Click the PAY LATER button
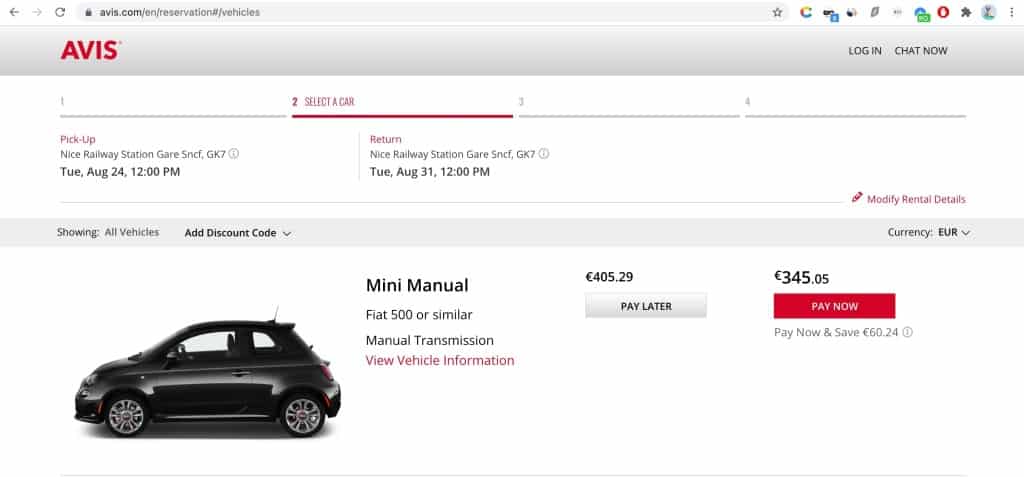Image resolution: width=1024 pixels, height=477 pixels. [646, 306]
